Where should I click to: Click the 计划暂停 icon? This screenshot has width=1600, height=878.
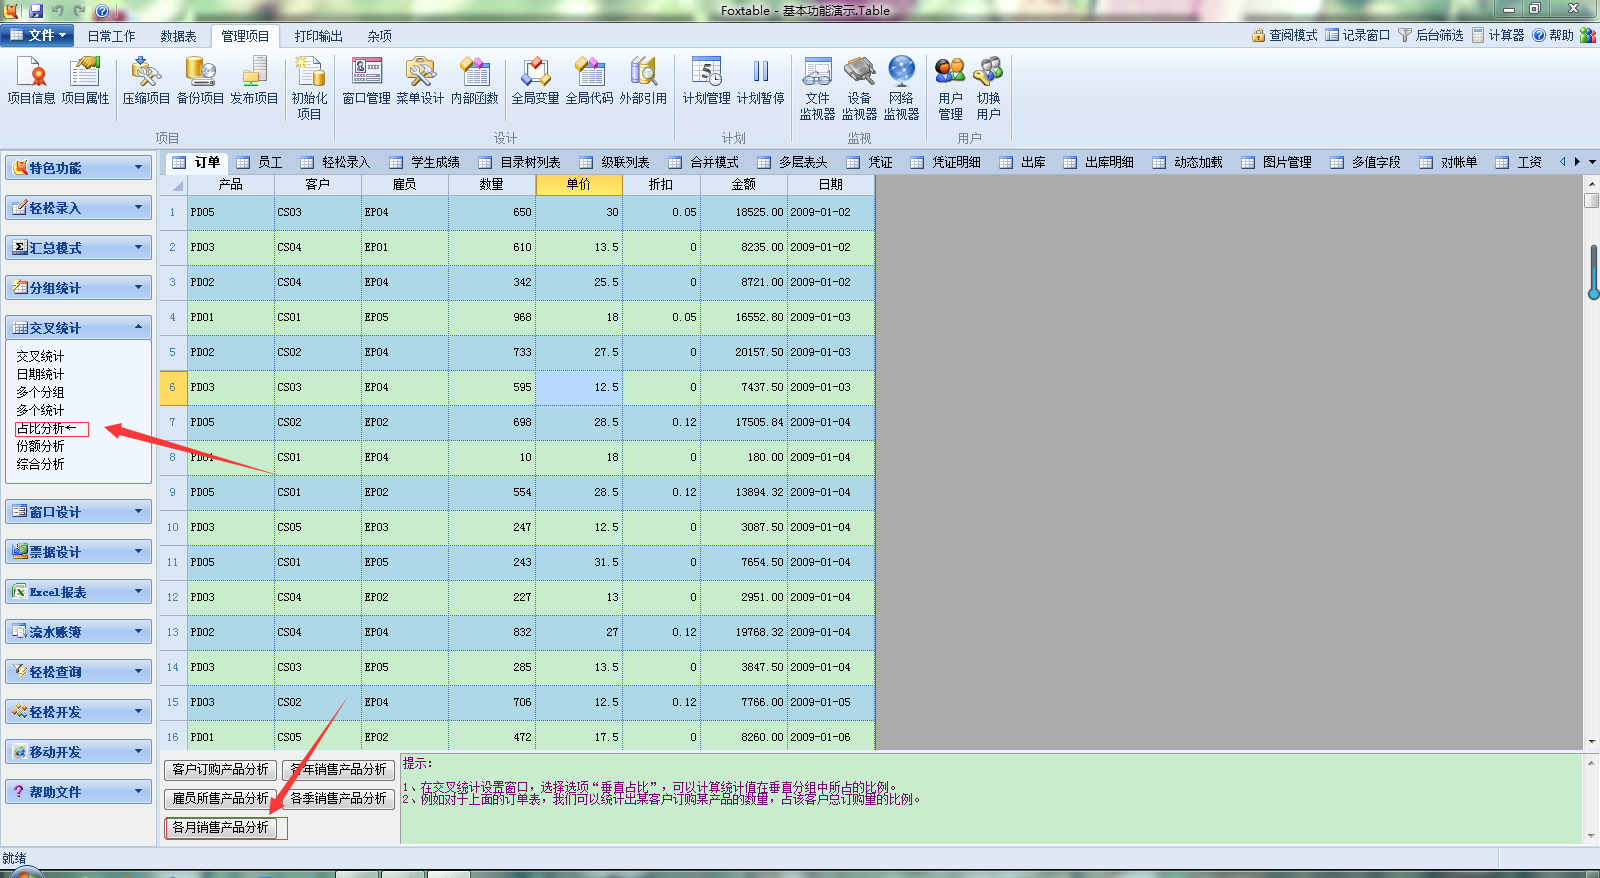click(x=760, y=81)
